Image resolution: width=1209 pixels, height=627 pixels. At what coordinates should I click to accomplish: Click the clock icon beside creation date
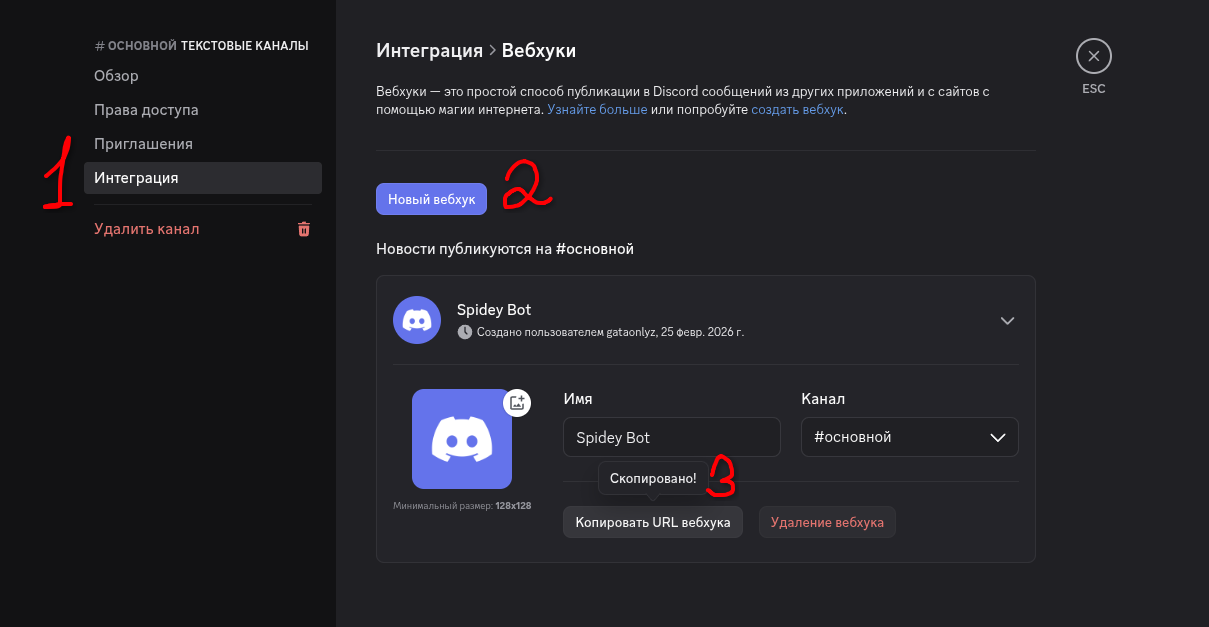(464, 331)
